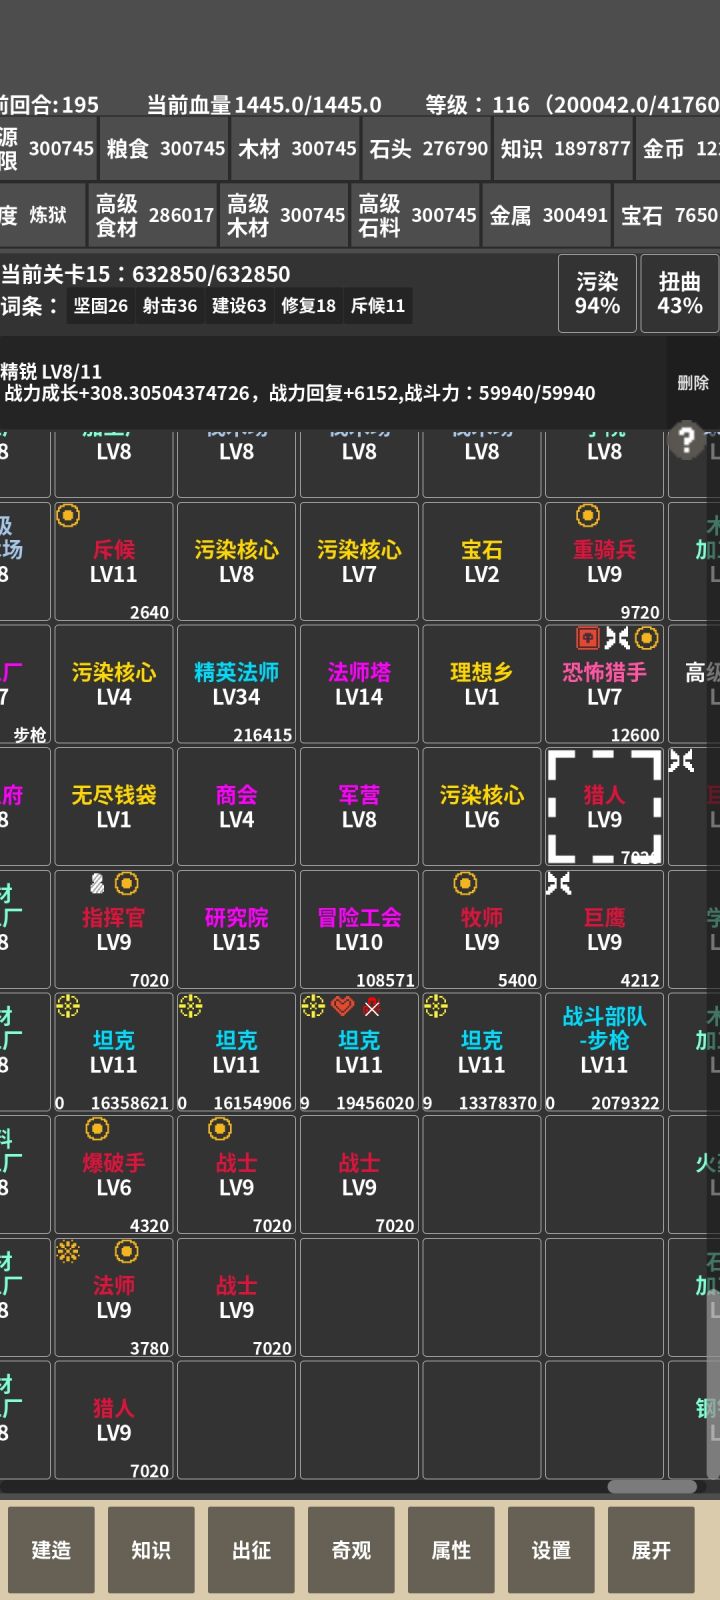The width and height of the screenshot is (720, 1600).
Task: Select the 污染核心 LV7 tile
Action: click(x=359, y=562)
